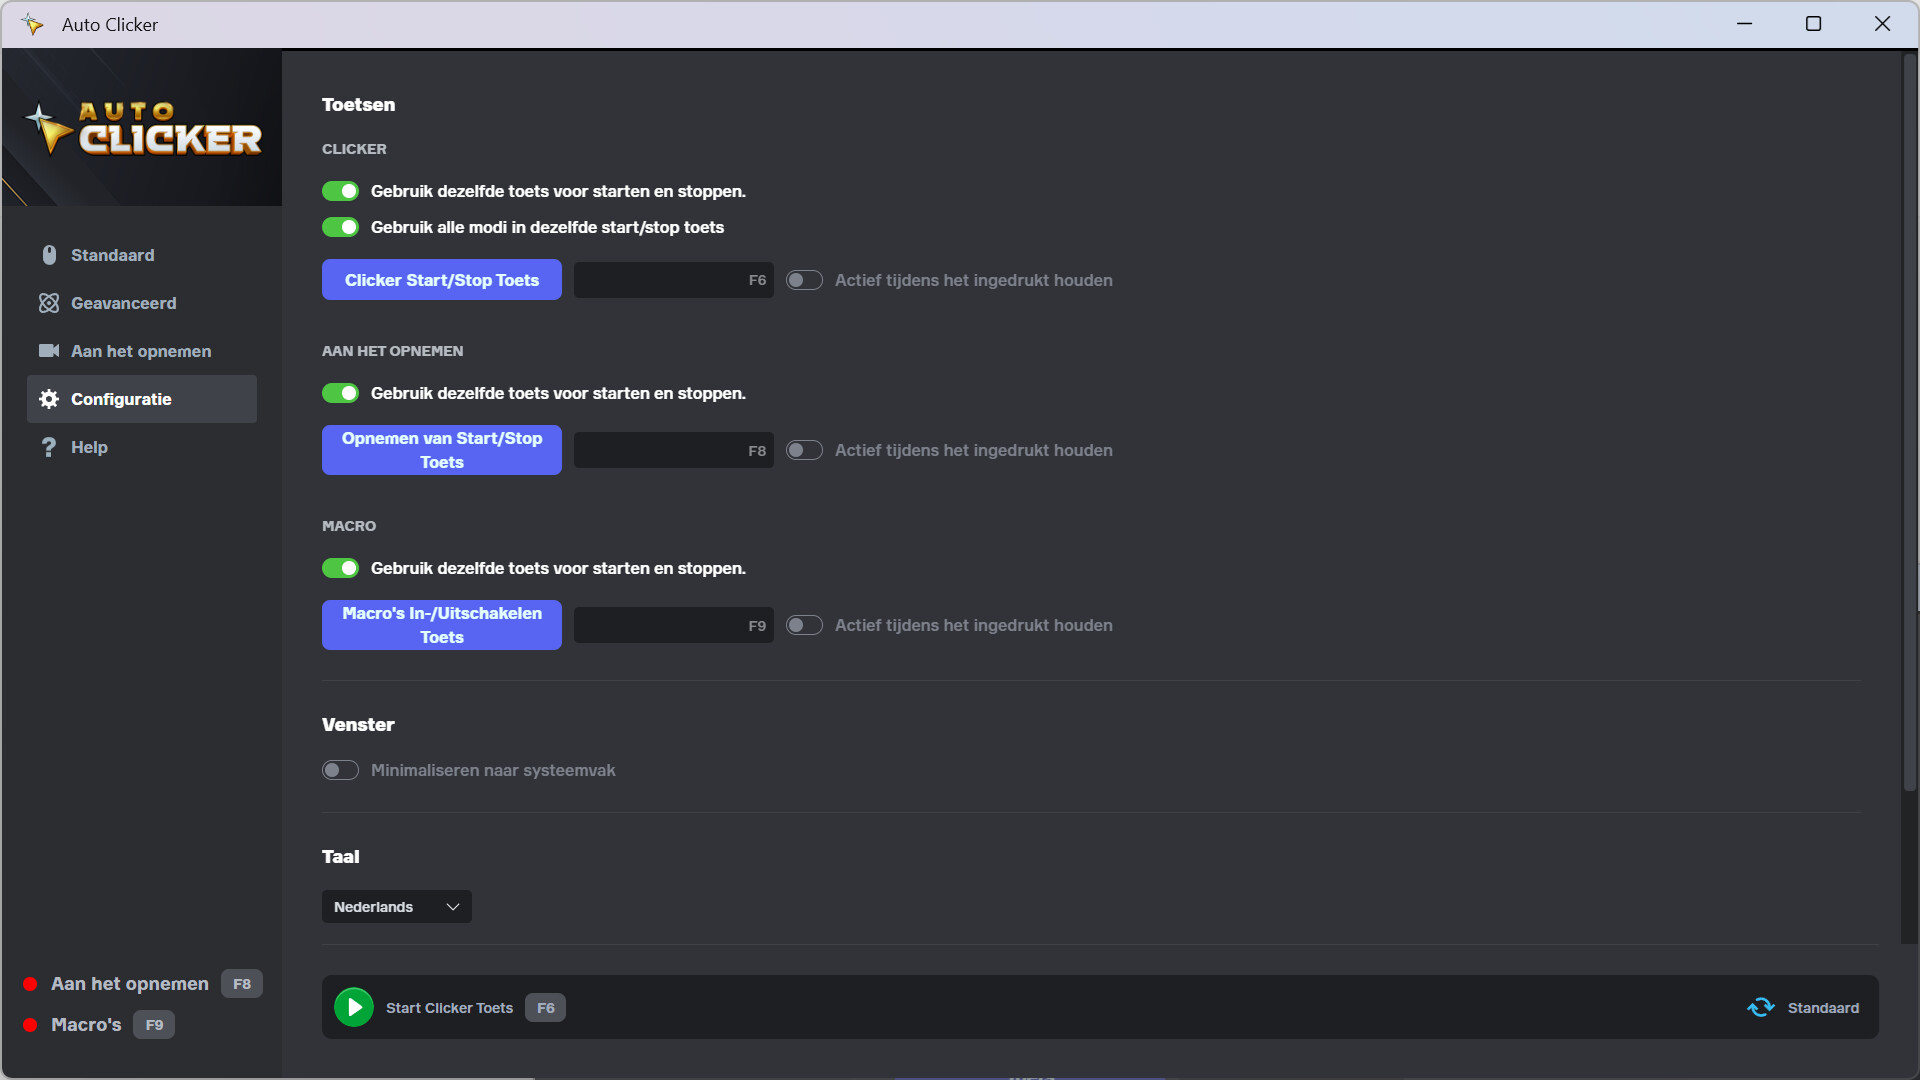The width and height of the screenshot is (1920, 1080).
Task: Click the blue sync arrows icon near Standaard
Action: [1760, 1008]
